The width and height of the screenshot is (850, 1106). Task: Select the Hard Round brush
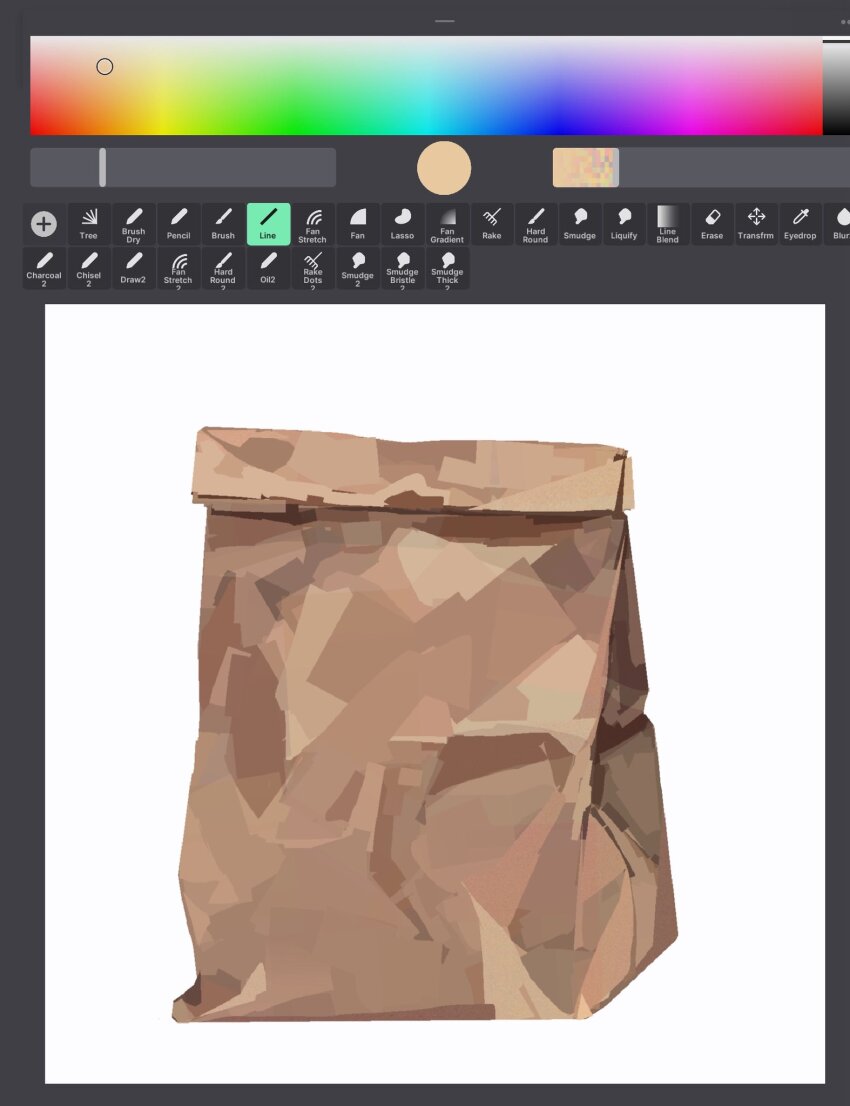(535, 224)
